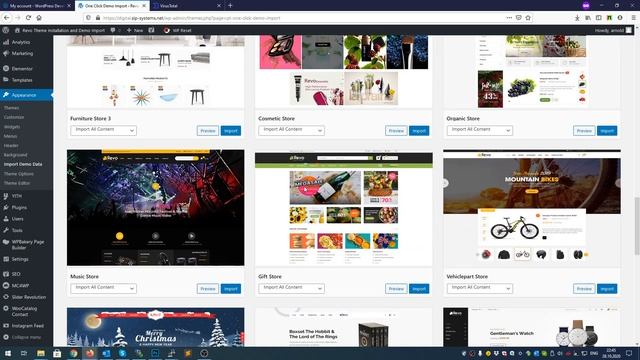Go to the browser home page

coord(39,18)
